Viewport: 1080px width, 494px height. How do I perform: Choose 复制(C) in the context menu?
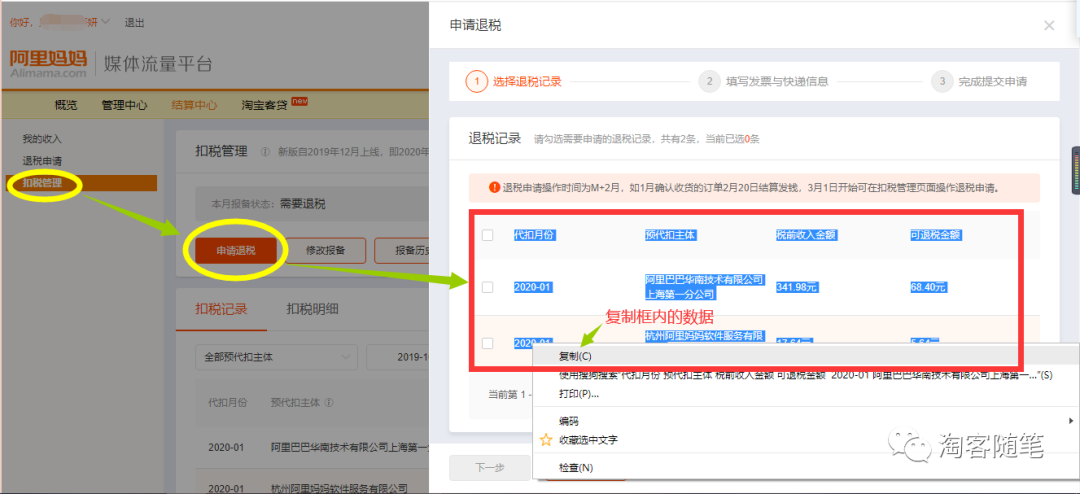(x=807, y=356)
